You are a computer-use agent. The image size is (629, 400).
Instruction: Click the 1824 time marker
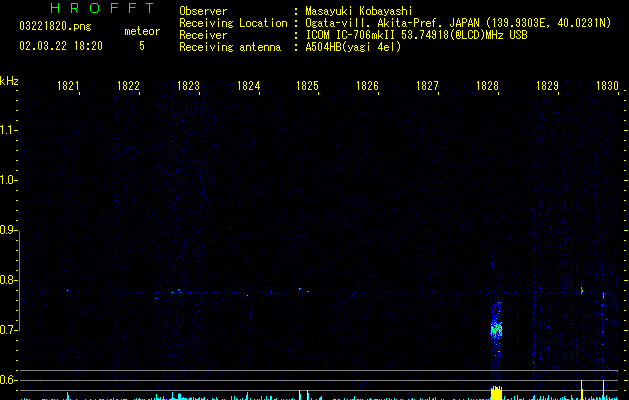click(x=248, y=86)
